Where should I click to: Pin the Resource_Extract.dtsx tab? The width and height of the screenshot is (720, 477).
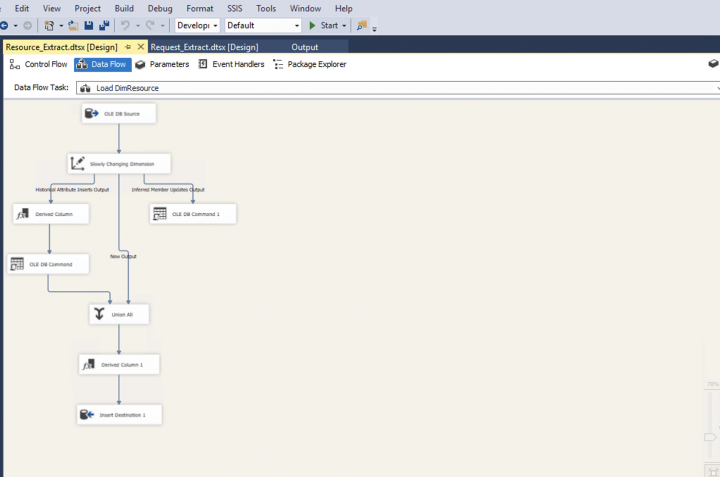[x=128, y=47]
